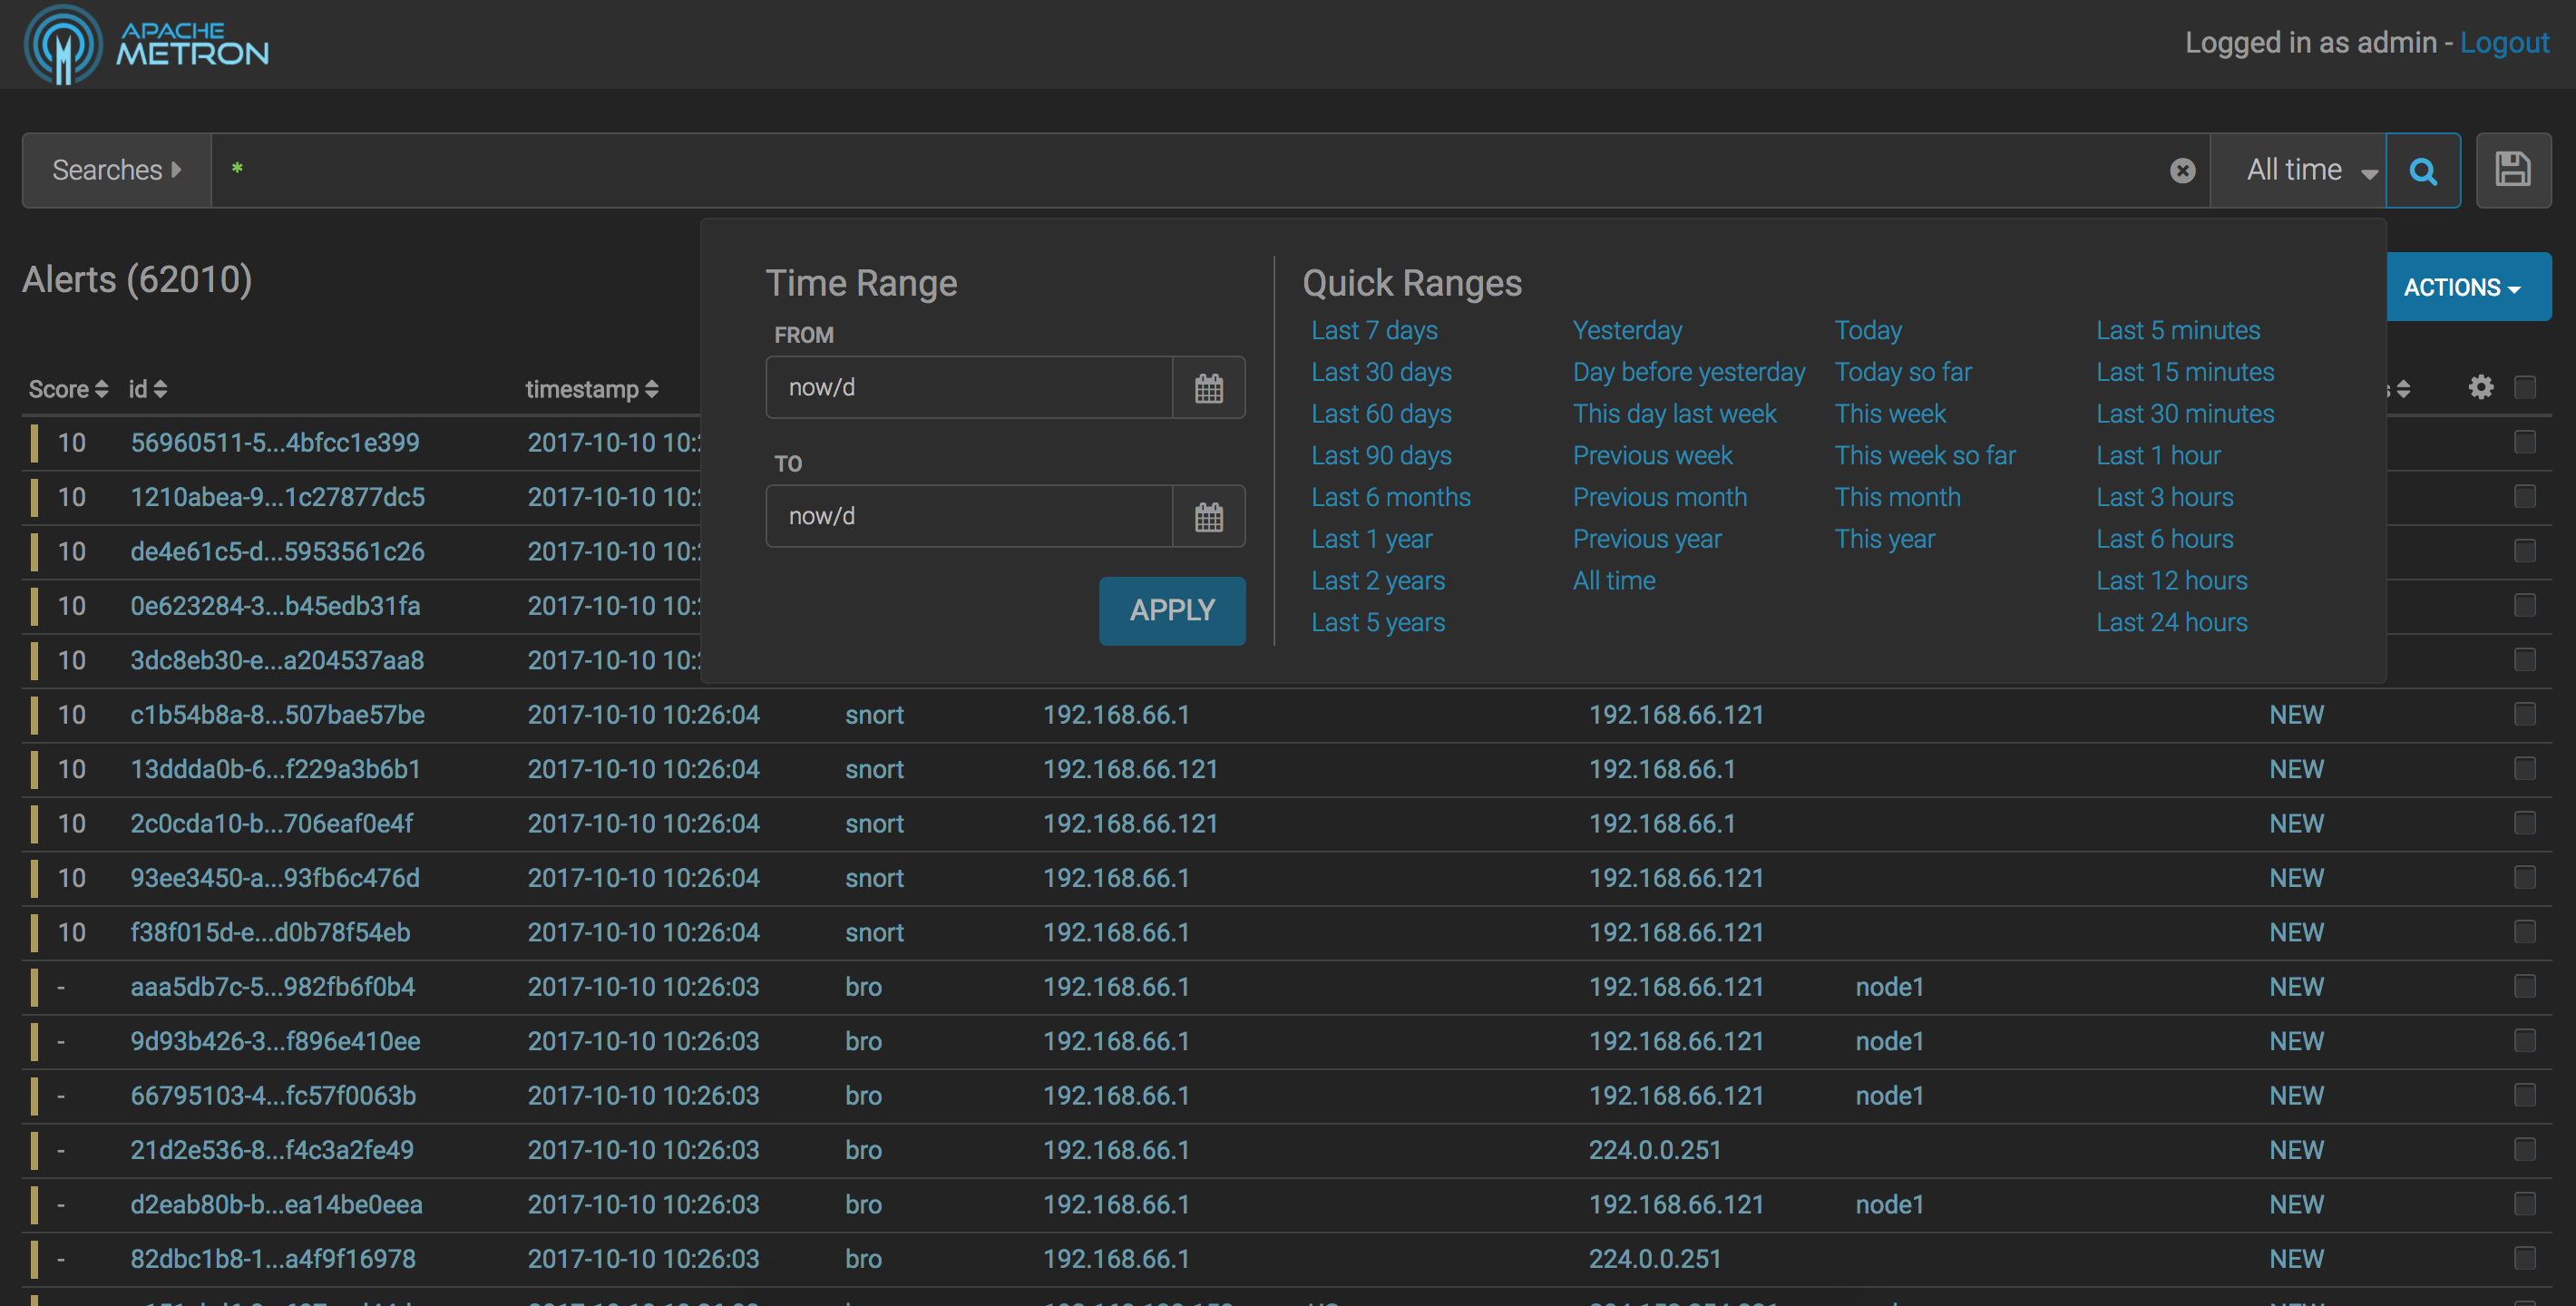Open the TO field calendar picker icon
2576x1306 pixels.
[x=1208, y=517]
